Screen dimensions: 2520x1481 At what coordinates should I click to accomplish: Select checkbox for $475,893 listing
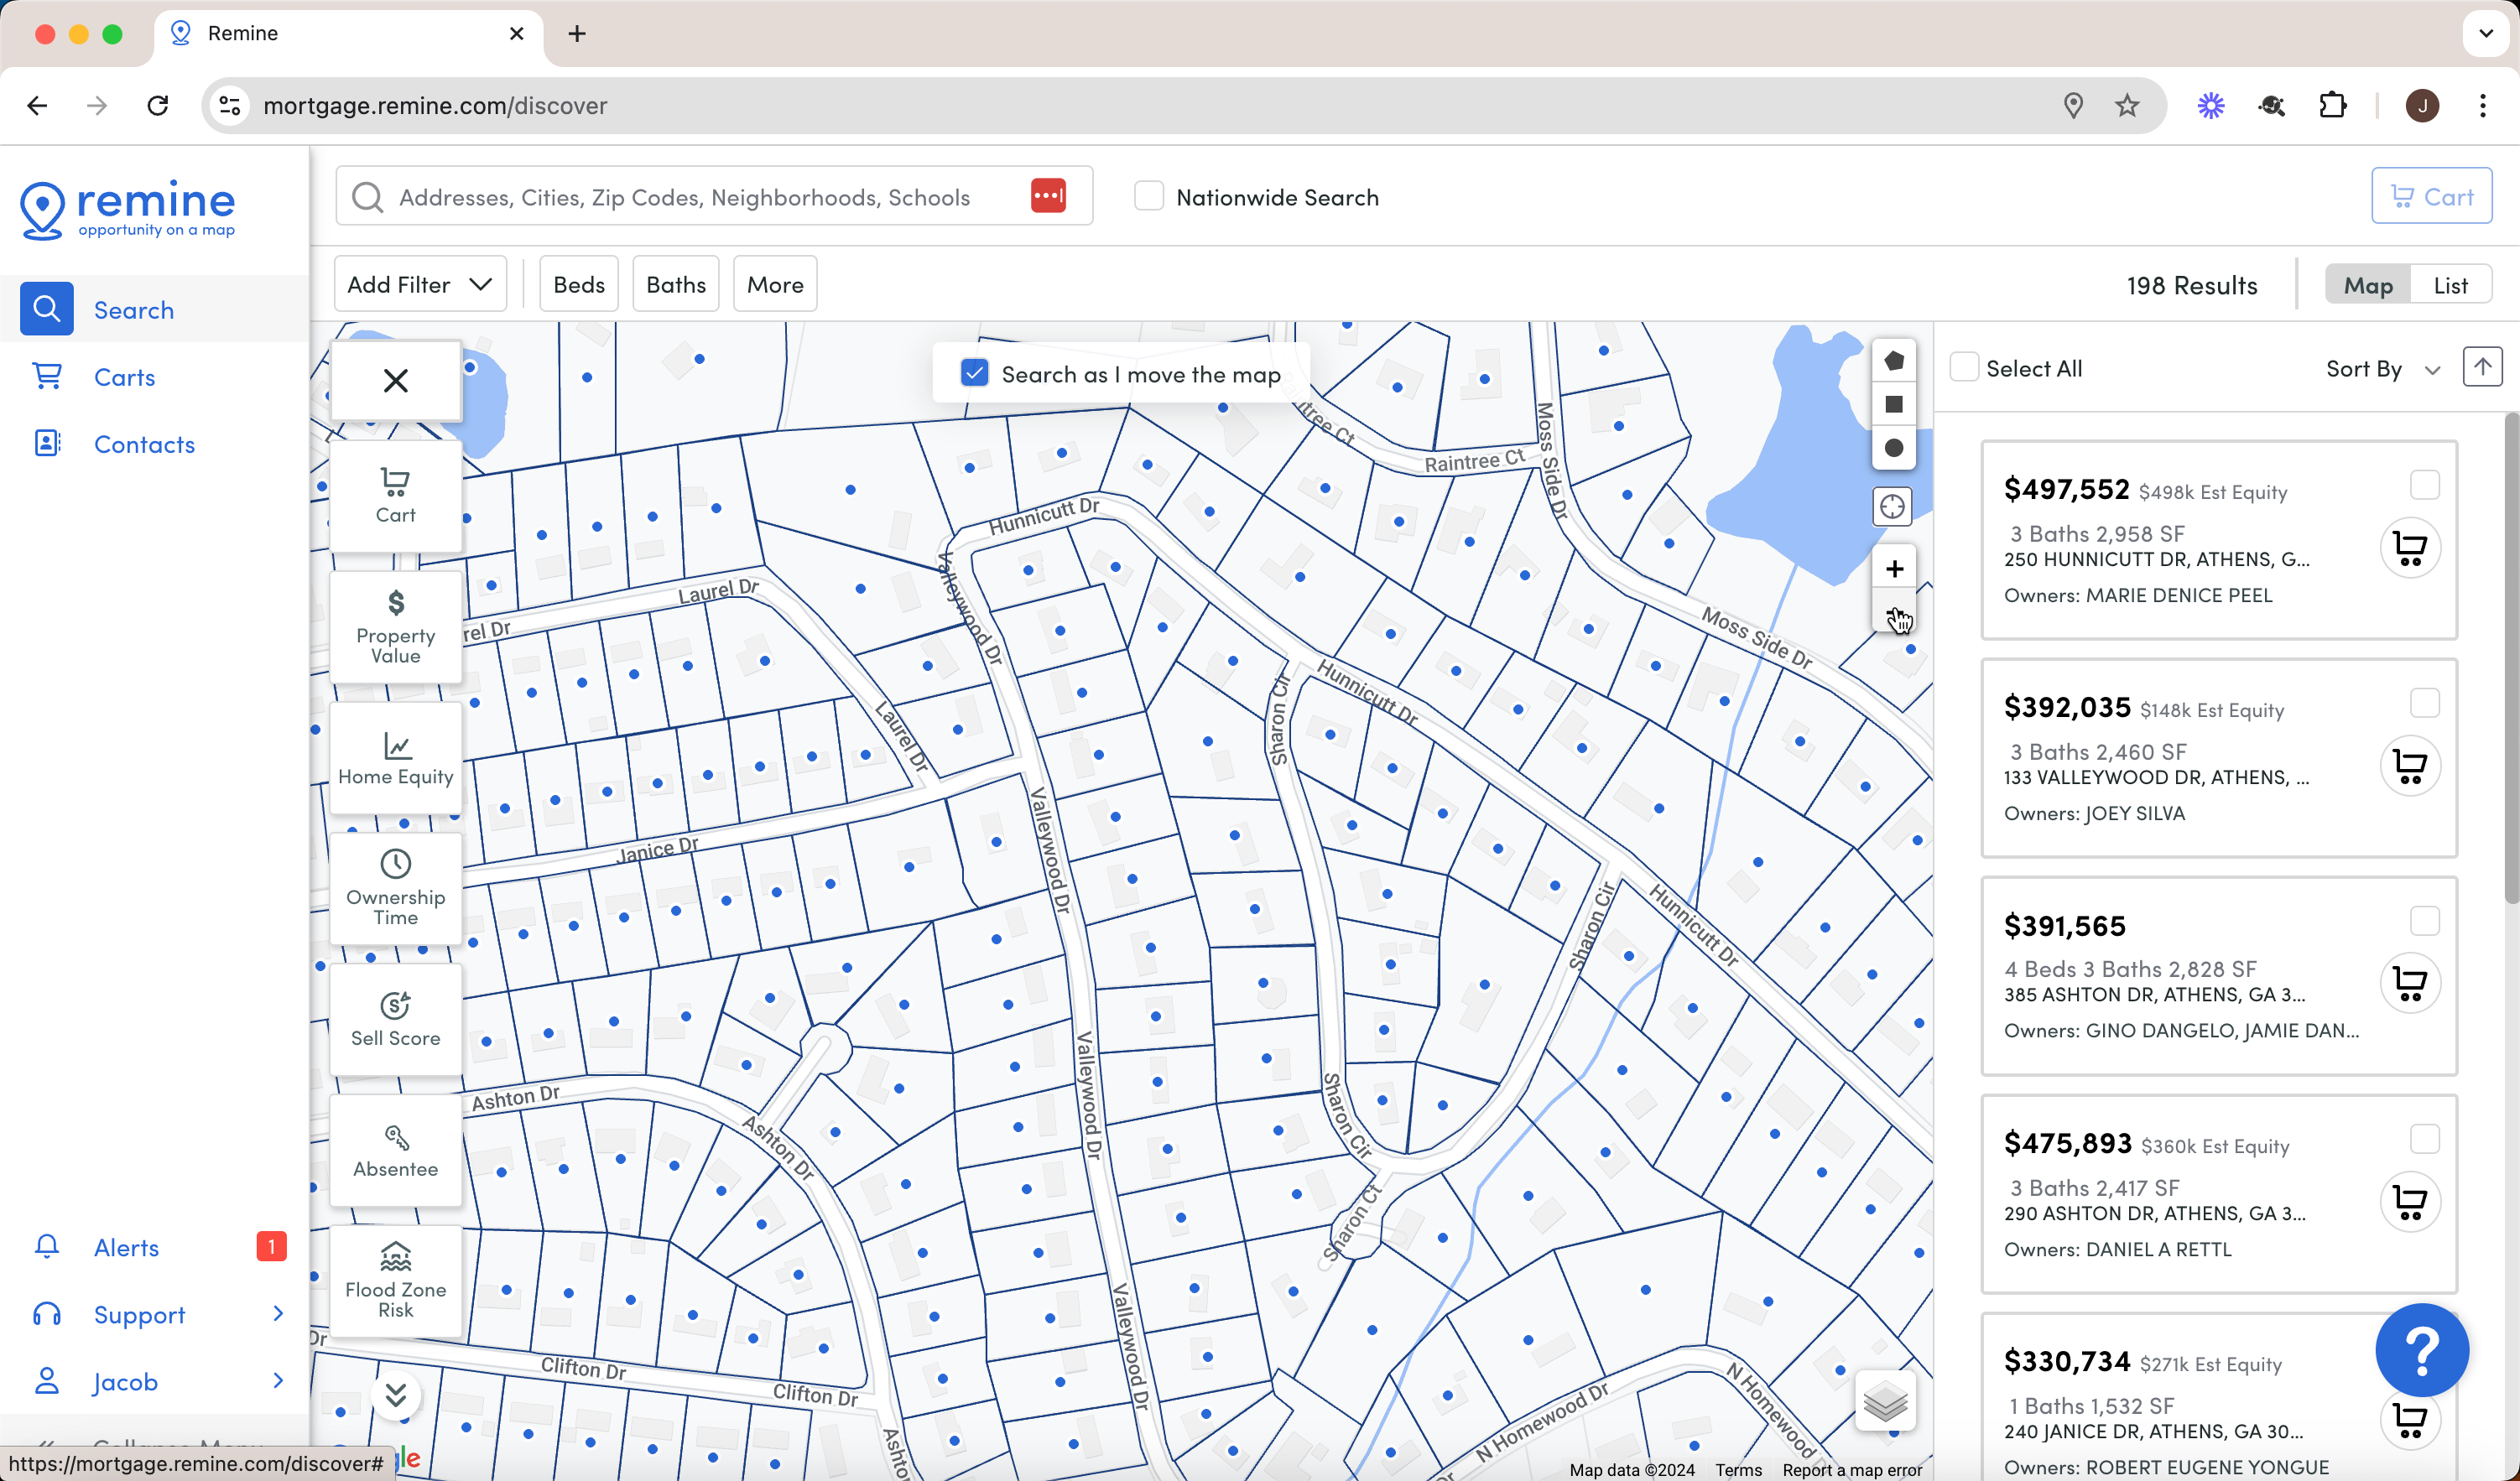(2424, 1140)
